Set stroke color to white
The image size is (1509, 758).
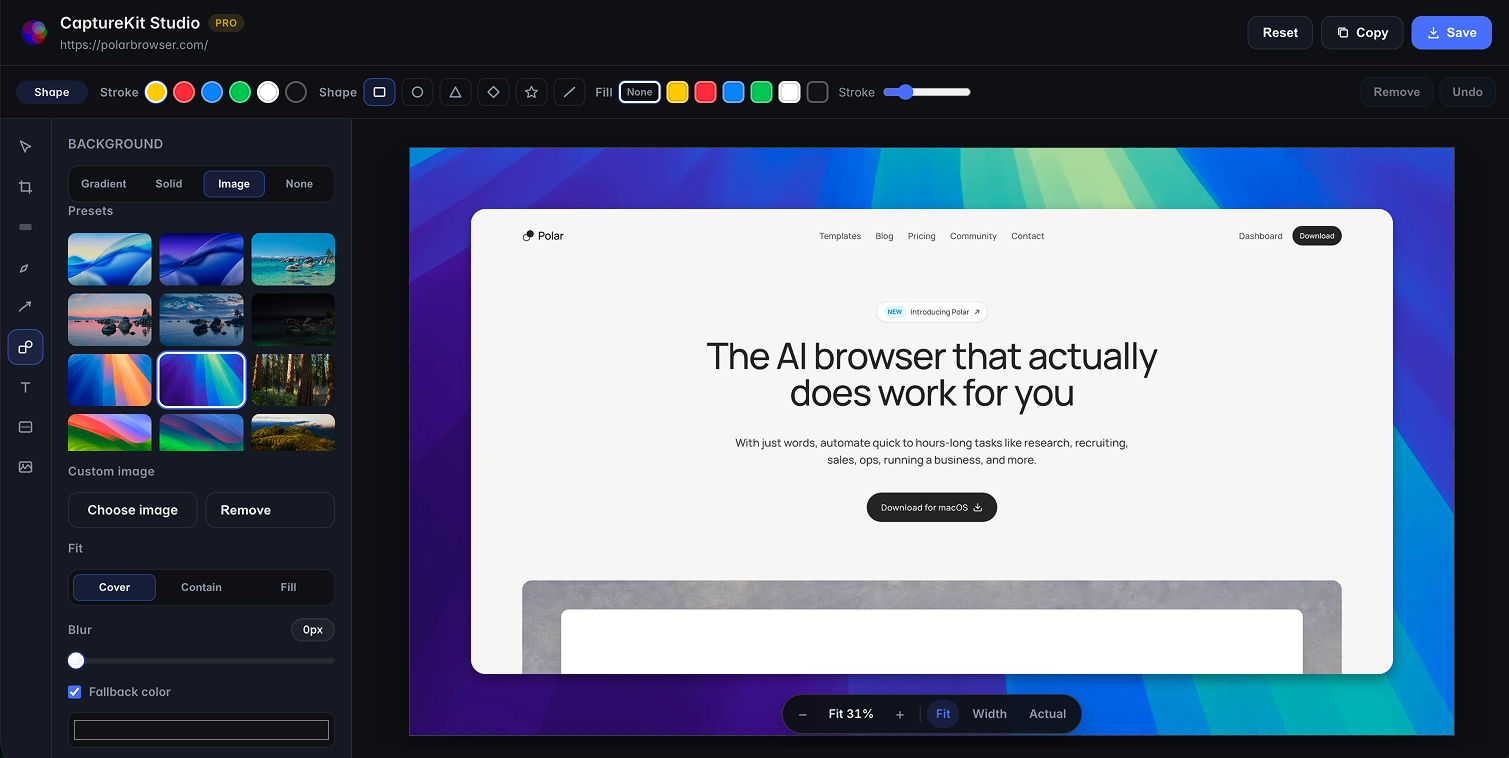[x=268, y=92]
